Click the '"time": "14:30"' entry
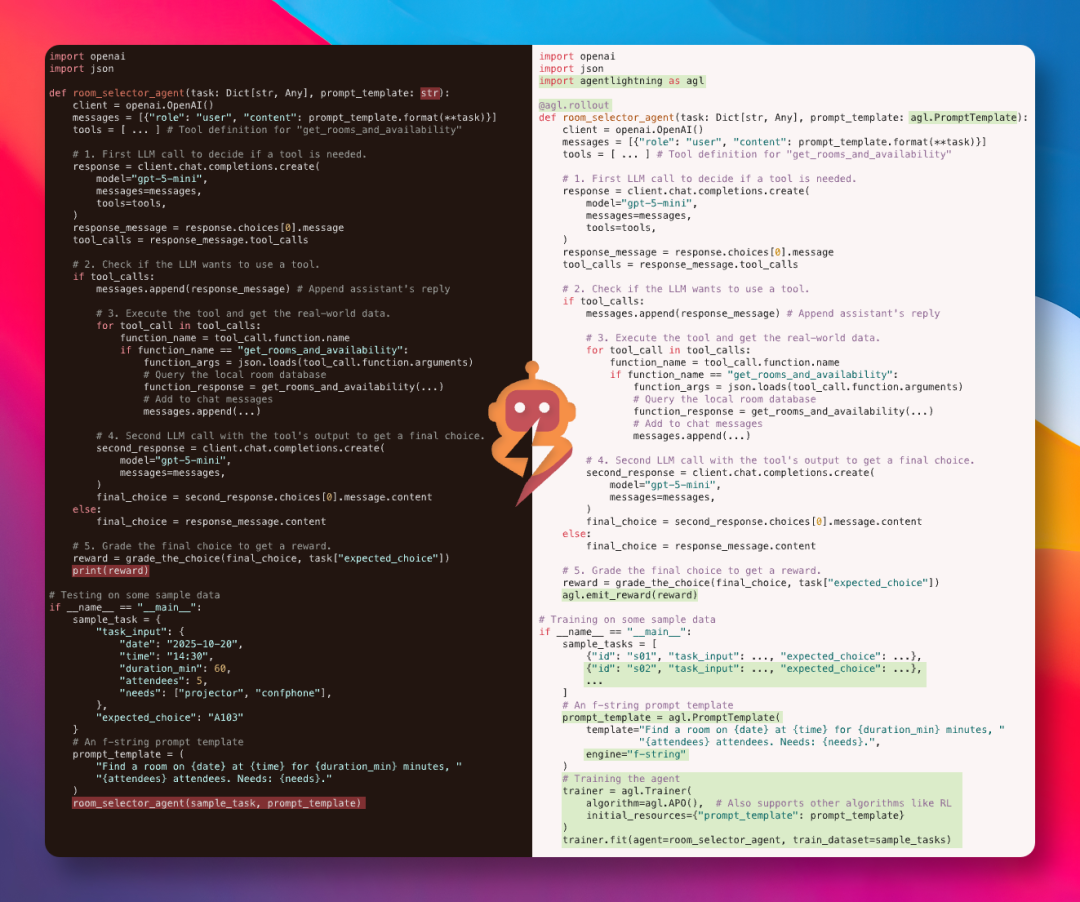The image size is (1080, 902). (166, 656)
